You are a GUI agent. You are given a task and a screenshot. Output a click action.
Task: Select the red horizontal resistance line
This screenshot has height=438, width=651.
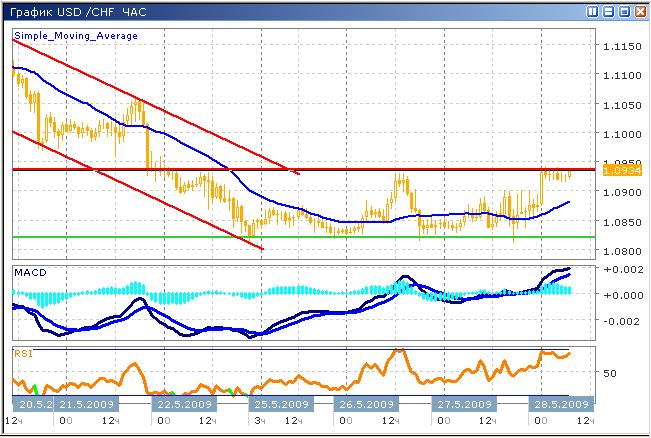coord(450,170)
